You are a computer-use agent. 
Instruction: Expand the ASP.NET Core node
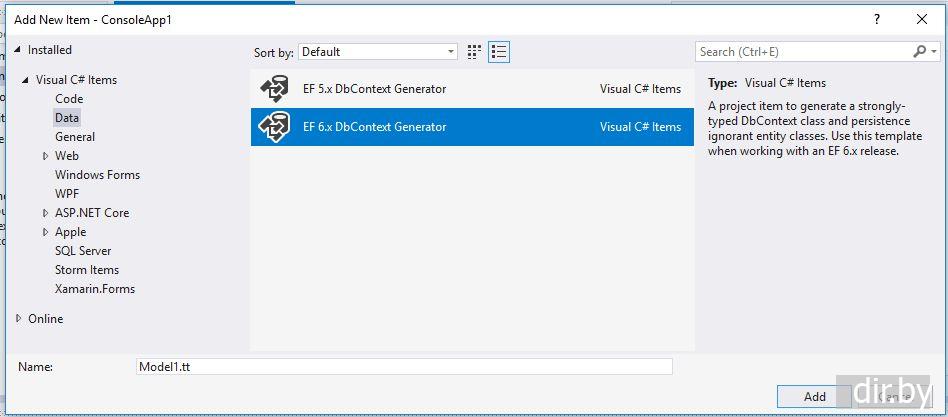tap(45, 213)
